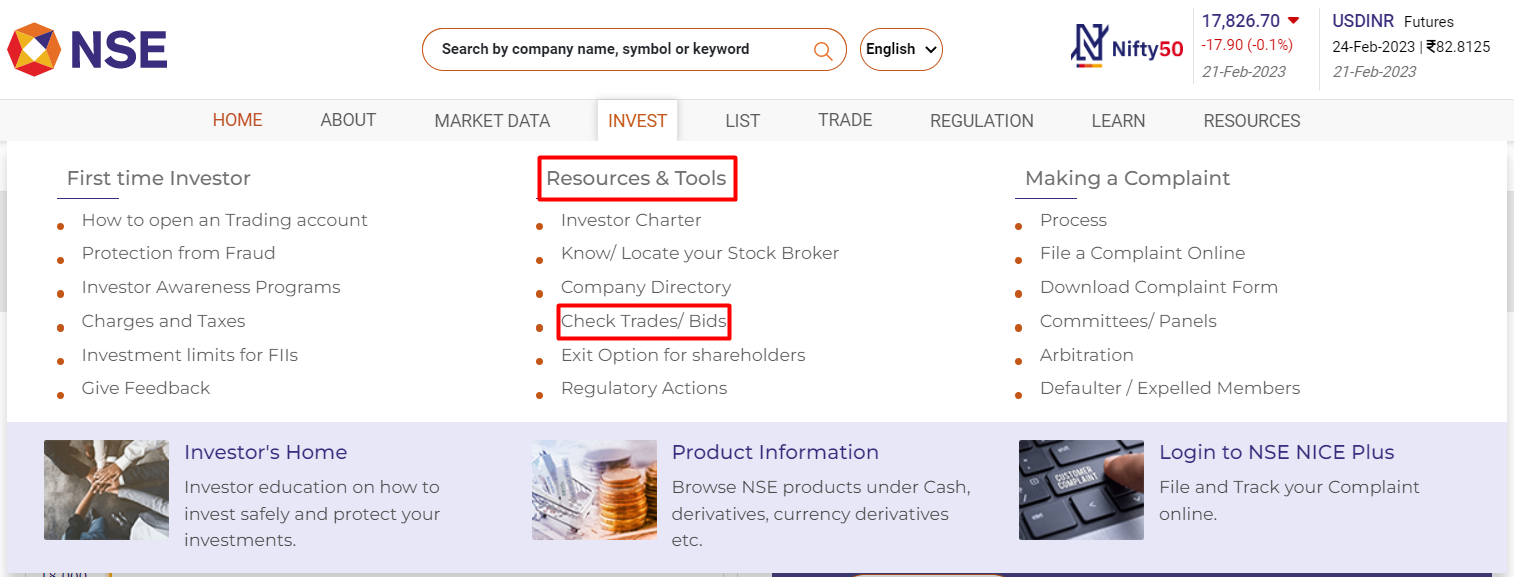Click the NSE logo
Screen dimensions: 1514x577
[87, 49]
